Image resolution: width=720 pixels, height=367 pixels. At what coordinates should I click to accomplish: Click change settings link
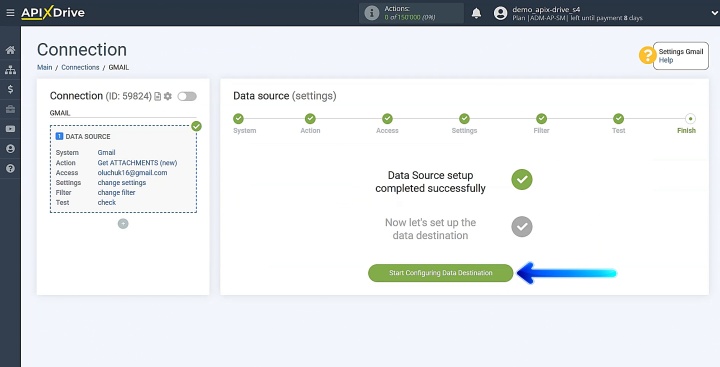point(122,182)
